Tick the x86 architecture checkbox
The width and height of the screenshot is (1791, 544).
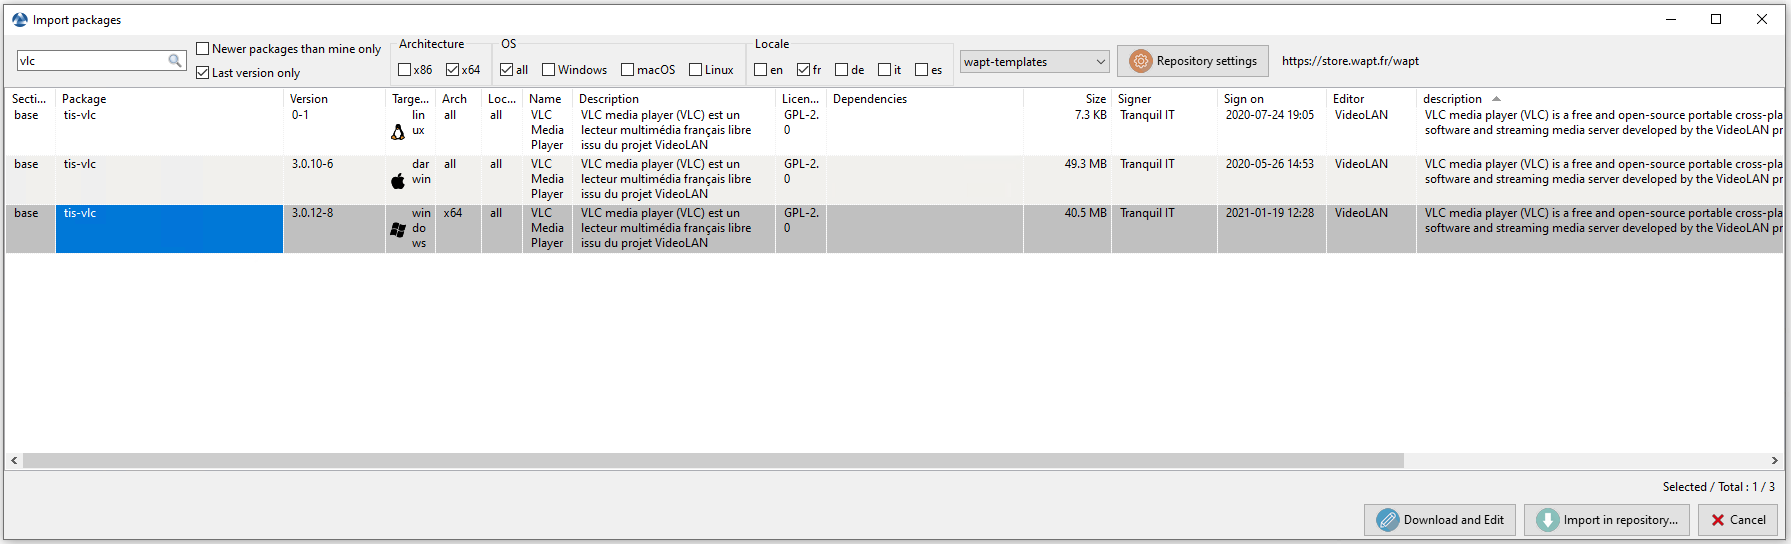pos(405,70)
